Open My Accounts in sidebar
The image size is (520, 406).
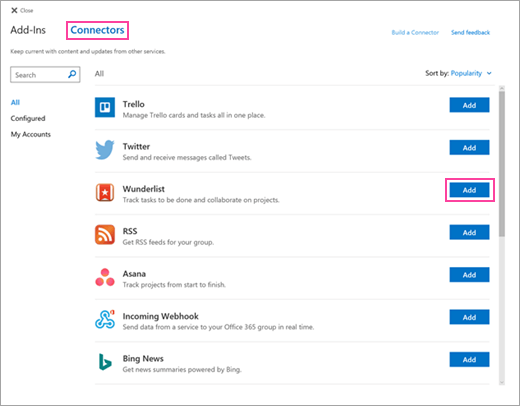point(31,134)
